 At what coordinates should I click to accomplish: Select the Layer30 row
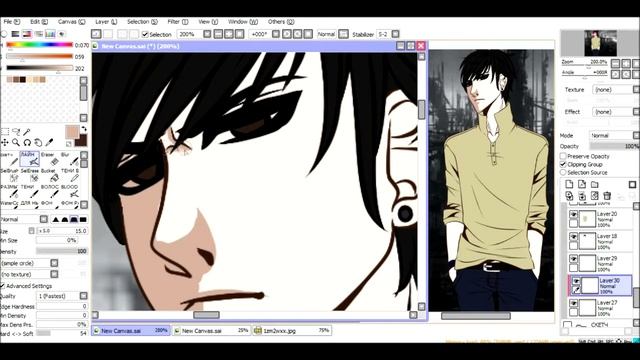tap(601, 285)
